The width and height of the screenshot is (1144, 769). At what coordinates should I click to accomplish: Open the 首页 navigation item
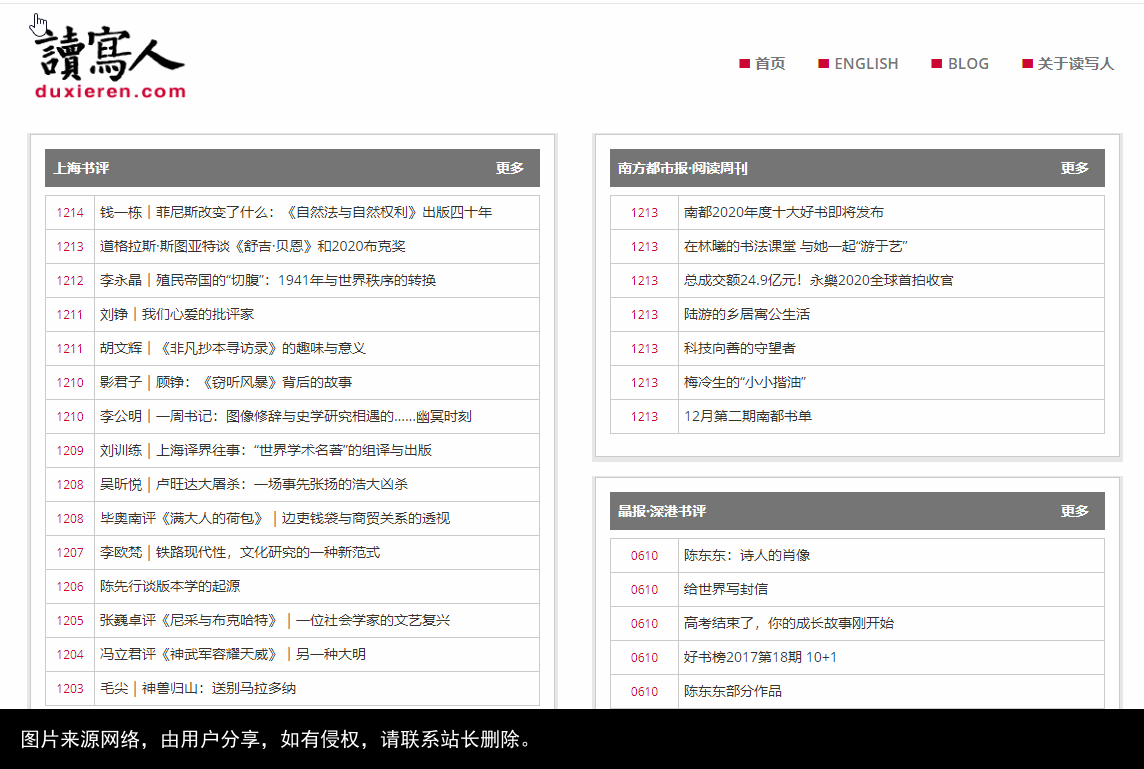[768, 63]
